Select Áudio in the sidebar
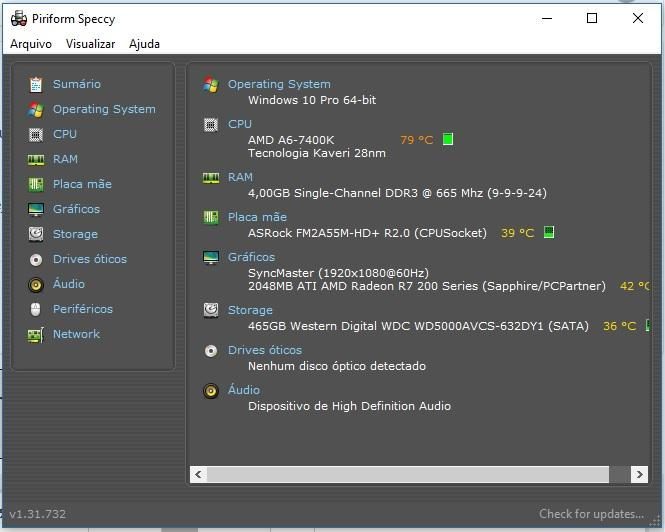 pos(69,284)
